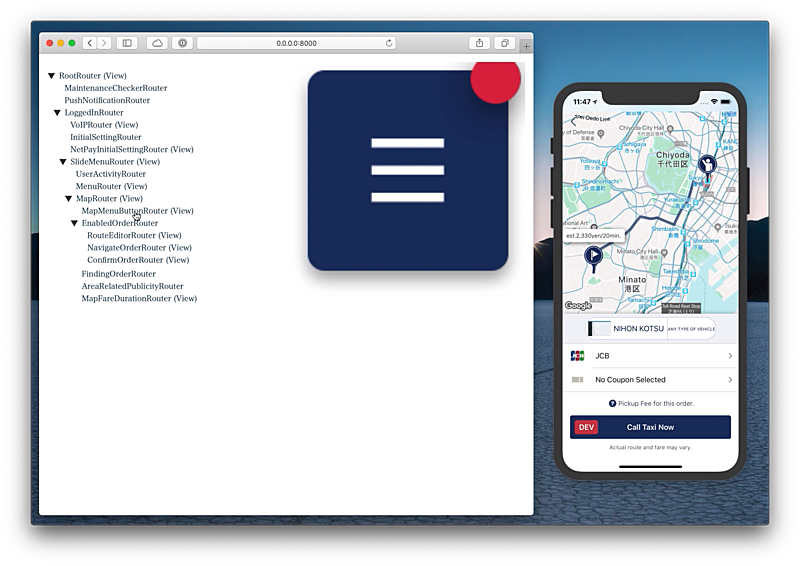Tap the back arrow on the phone map
The width and height of the screenshot is (800, 566).
(573, 121)
